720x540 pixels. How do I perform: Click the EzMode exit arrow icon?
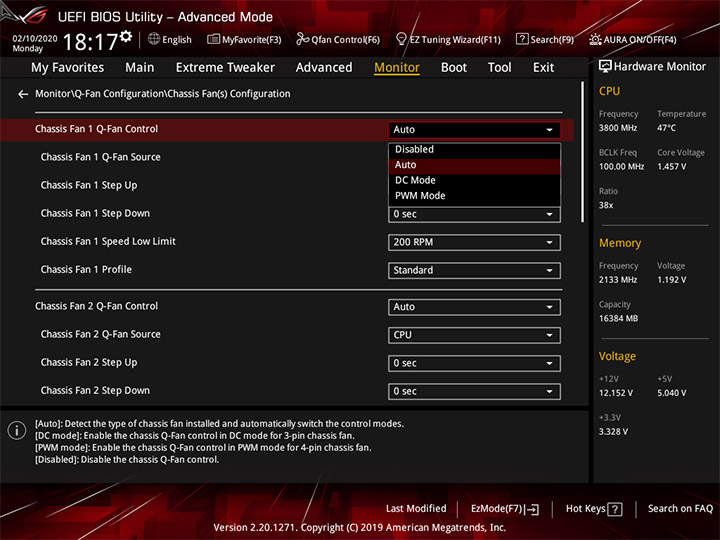533,509
